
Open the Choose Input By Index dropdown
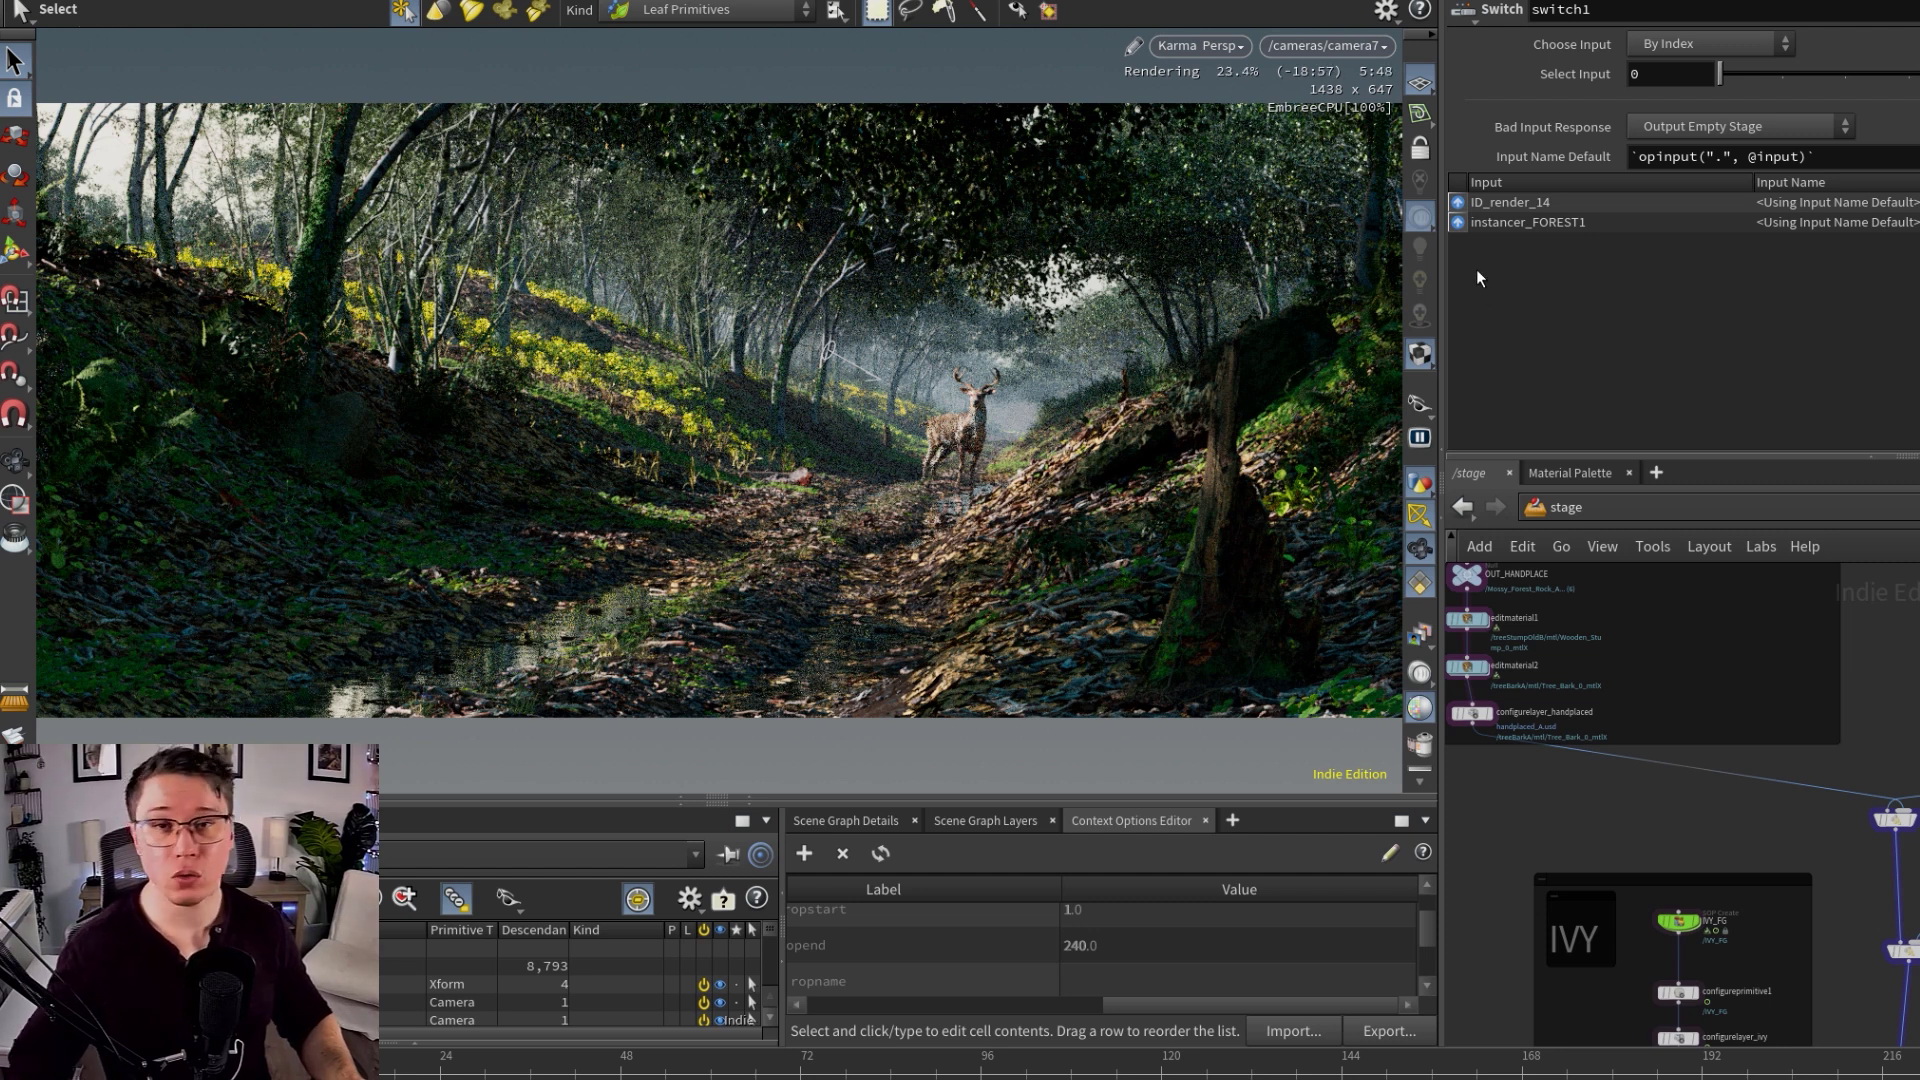coord(1710,44)
